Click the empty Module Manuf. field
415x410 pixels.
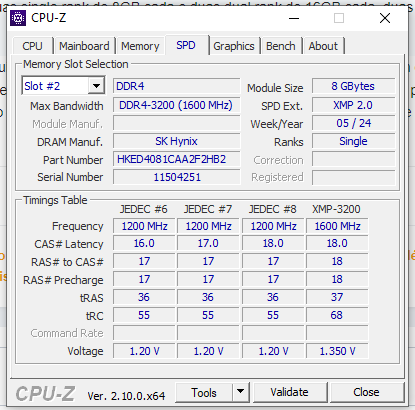(x=176, y=123)
